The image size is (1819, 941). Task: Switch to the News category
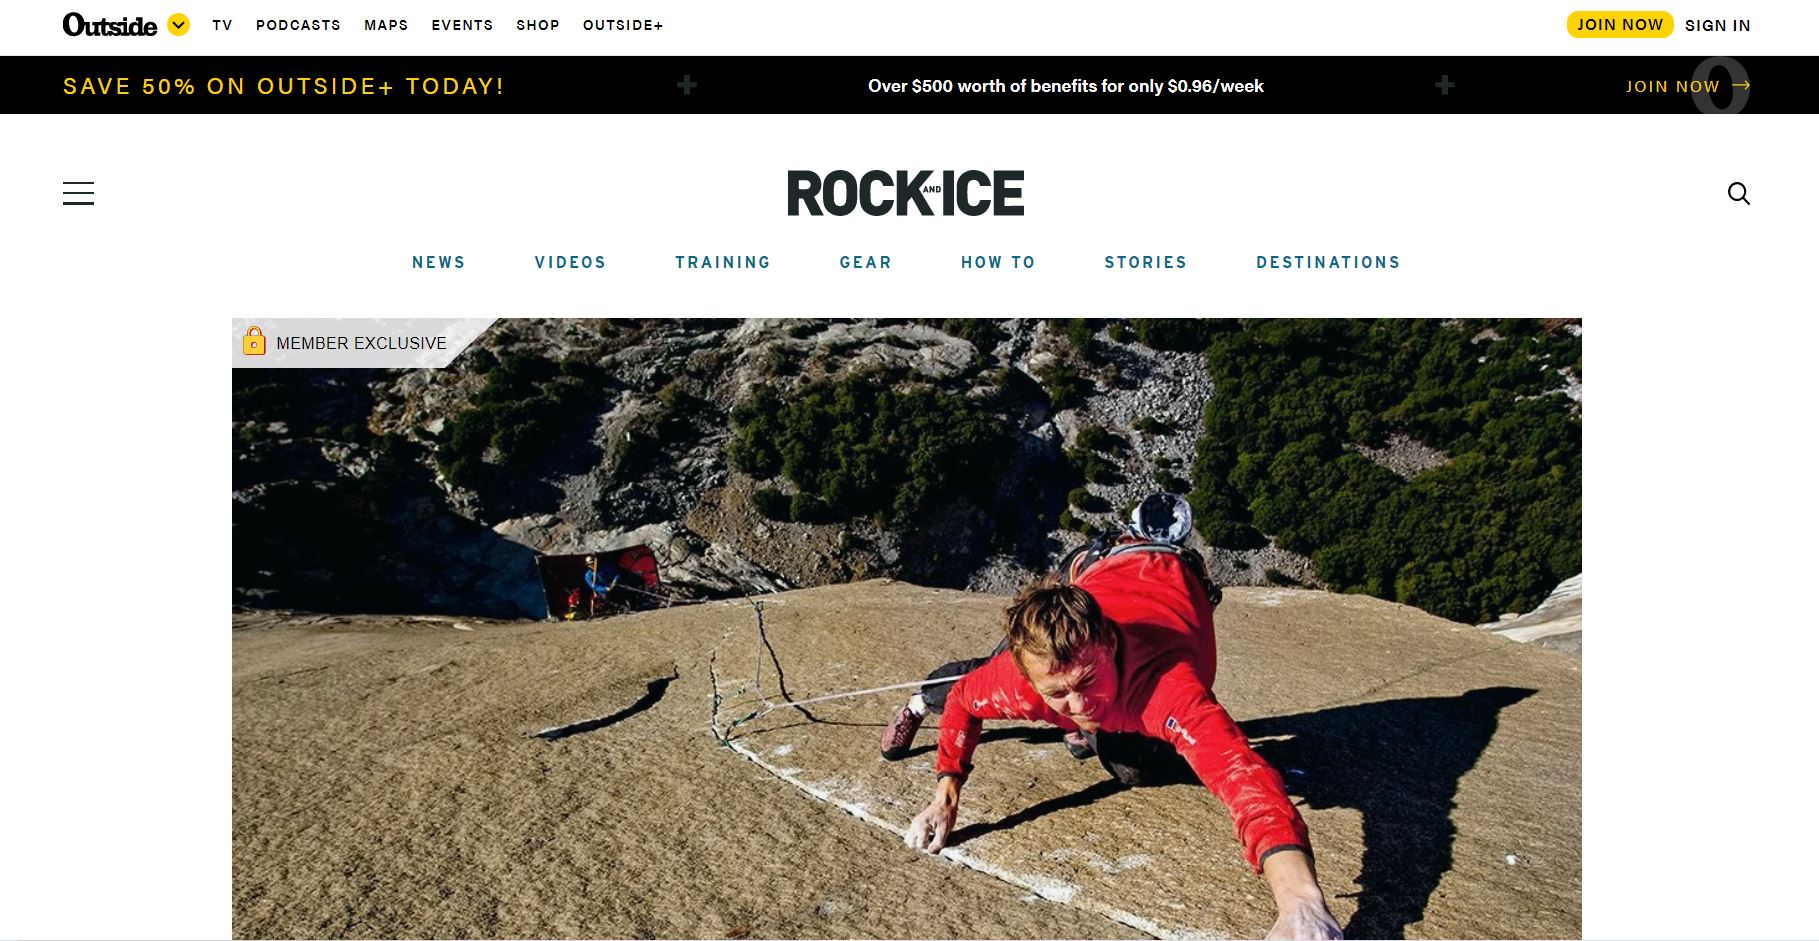point(439,262)
